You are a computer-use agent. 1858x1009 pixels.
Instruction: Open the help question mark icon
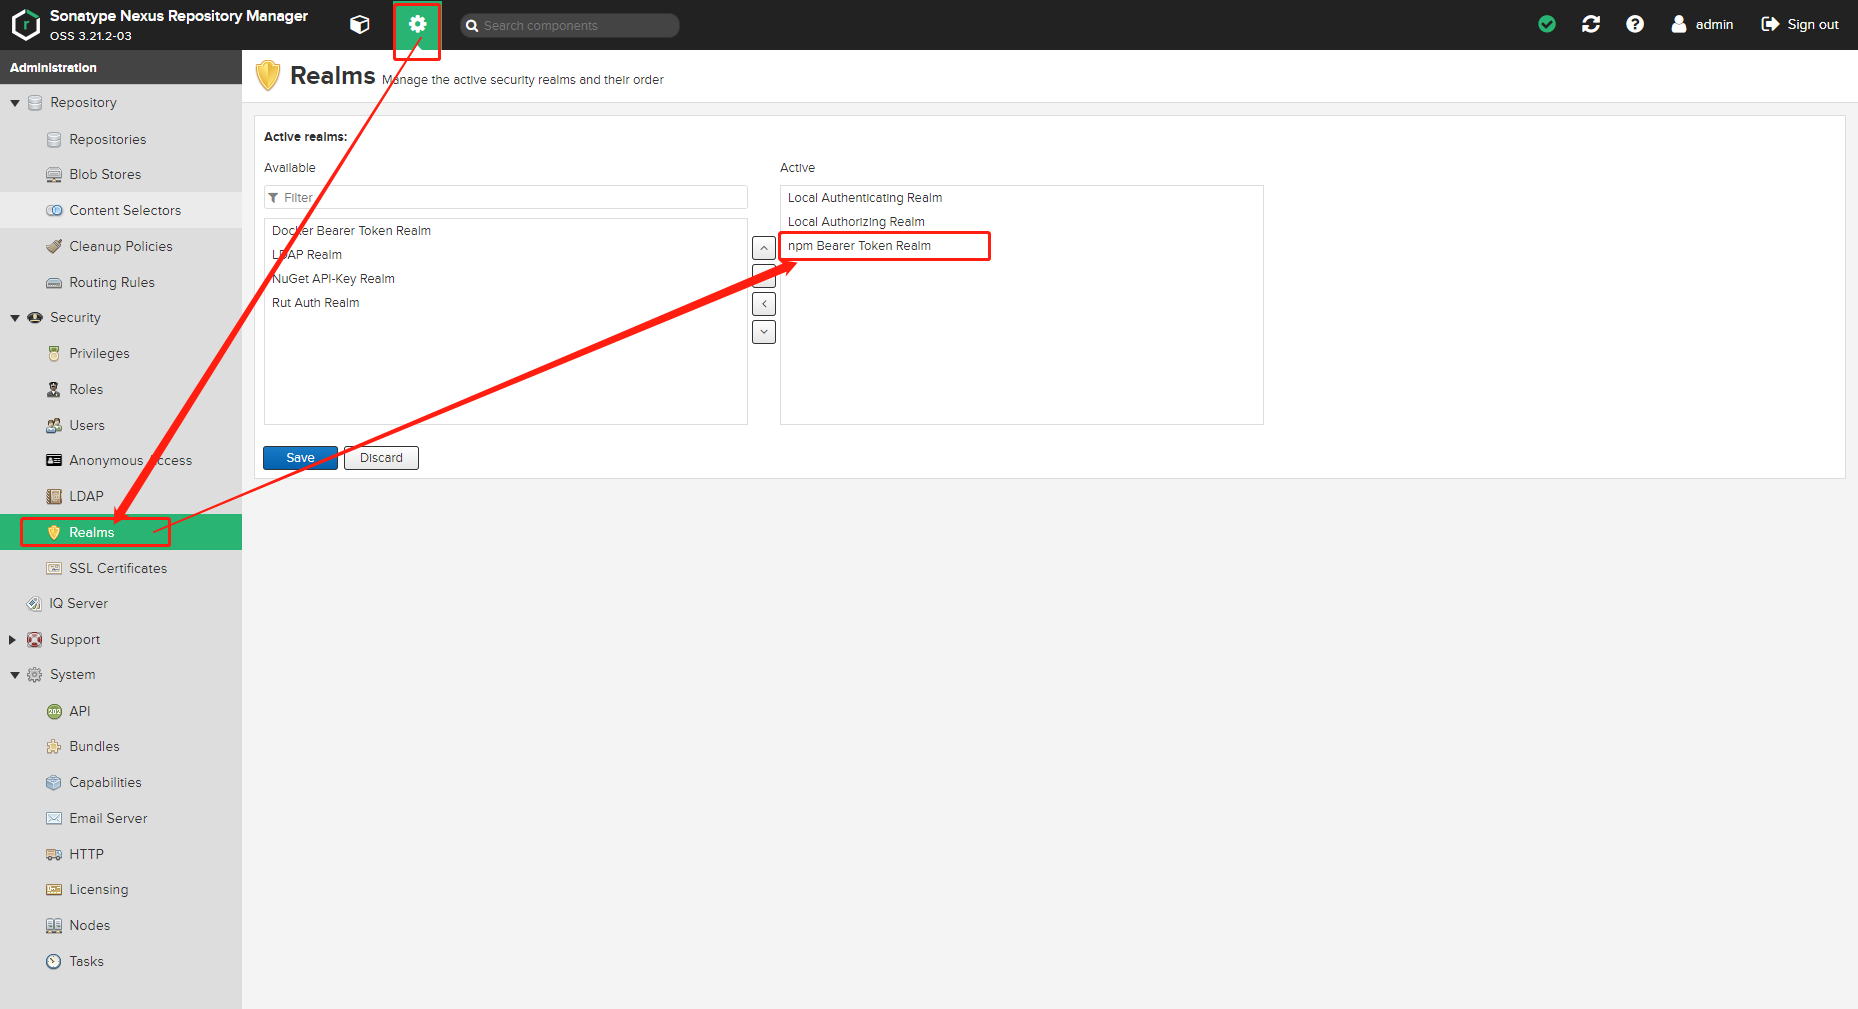coord(1635,24)
